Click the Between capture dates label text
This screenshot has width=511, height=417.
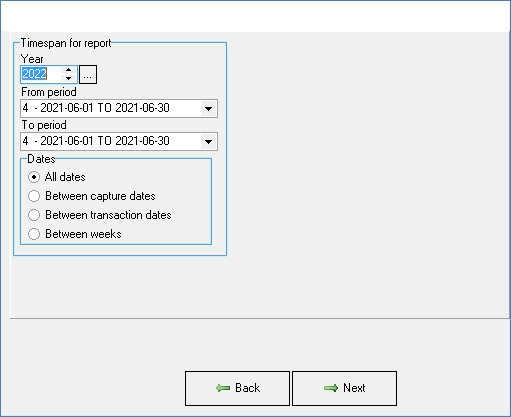(100, 196)
